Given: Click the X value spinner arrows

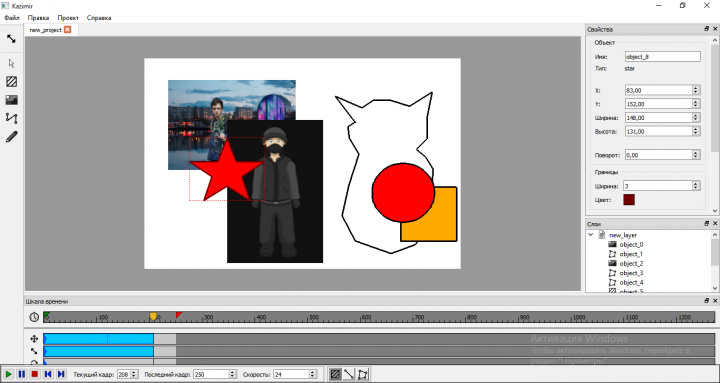Looking at the screenshot, I should [696, 90].
